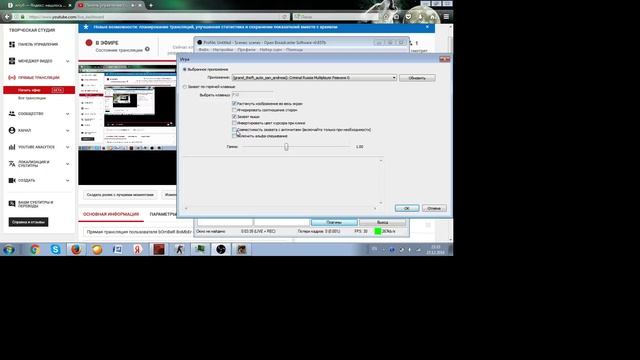Open the Приложение application dropdown
The height and width of the screenshot is (360, 640).
pyautogui.click(x=314, y=78)
